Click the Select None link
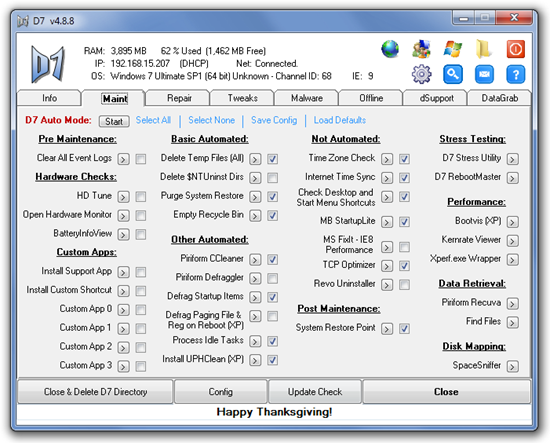Viewport: 550px width, 443px height. [212, 120]
